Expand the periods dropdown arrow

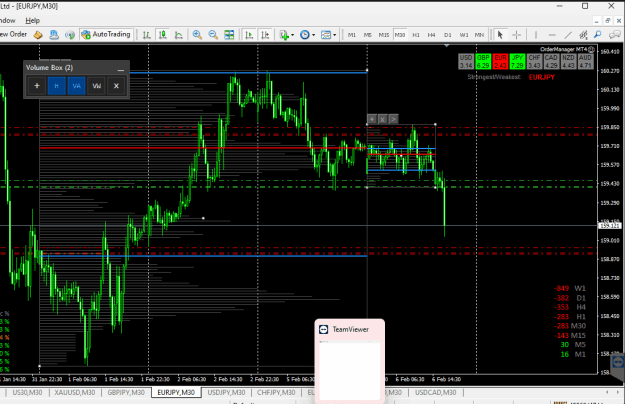[313, 35]
